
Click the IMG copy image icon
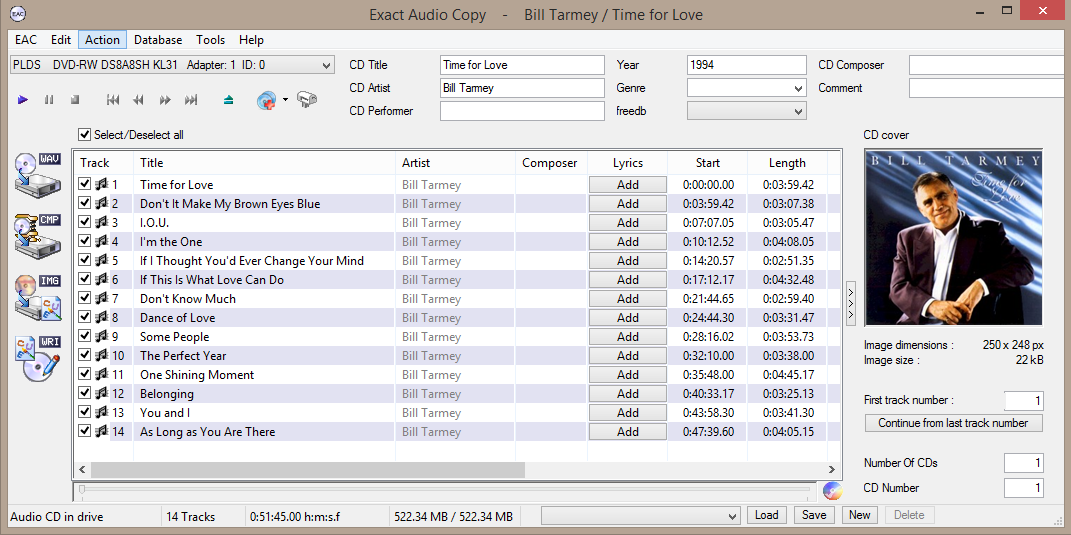37,298
